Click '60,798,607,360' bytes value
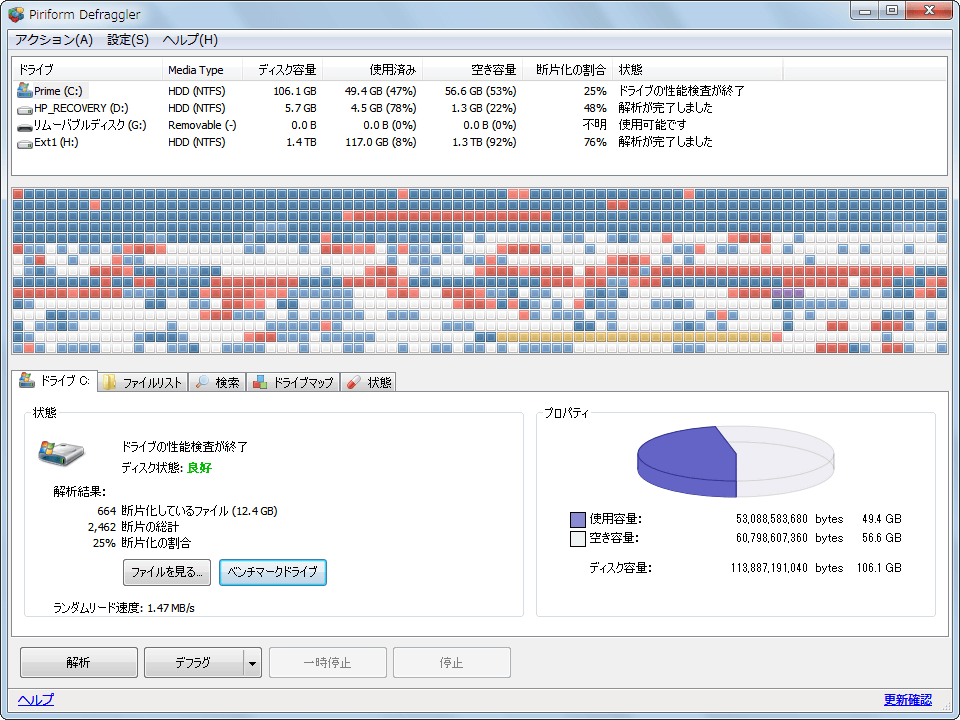Screen dimensions: 960x720 pos(771,539)
